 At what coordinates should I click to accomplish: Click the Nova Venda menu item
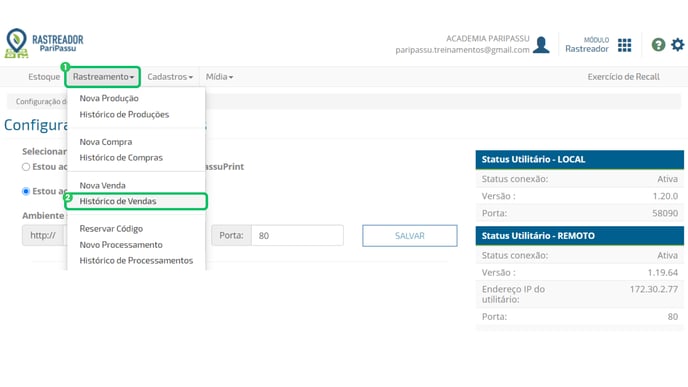click(x=102, y=186)
